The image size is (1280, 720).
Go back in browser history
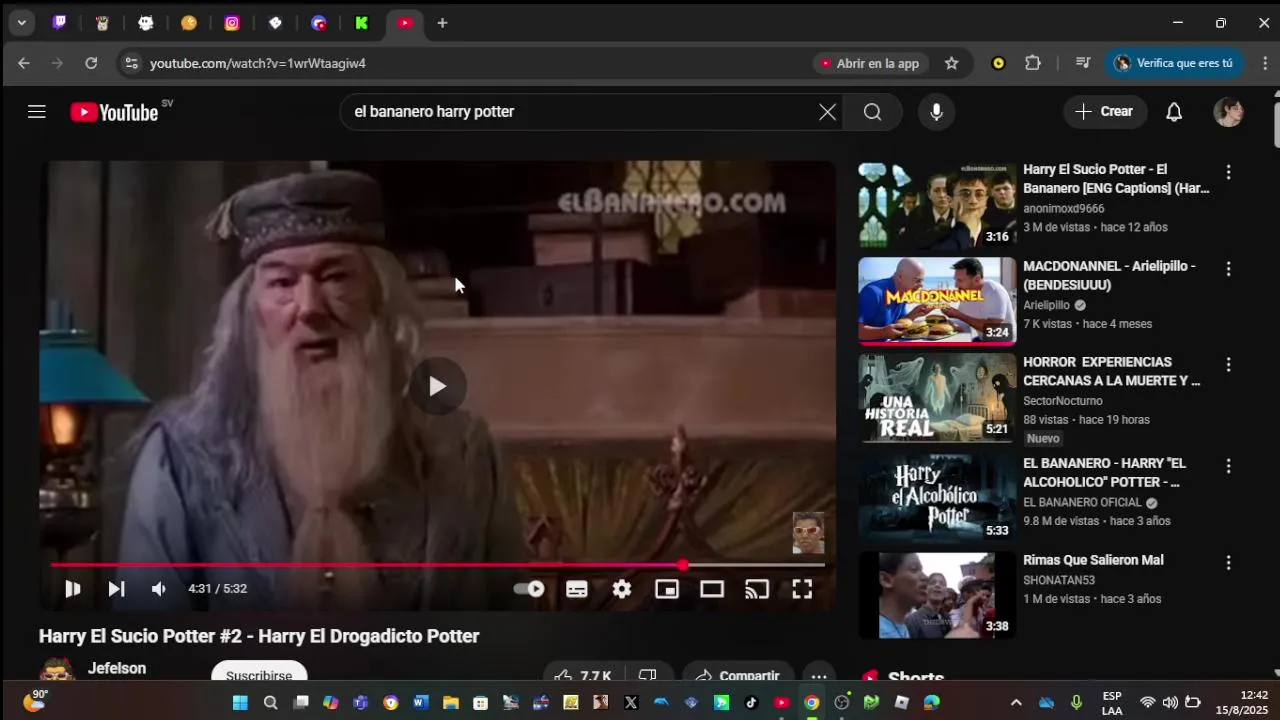click(x=24, y=63)
